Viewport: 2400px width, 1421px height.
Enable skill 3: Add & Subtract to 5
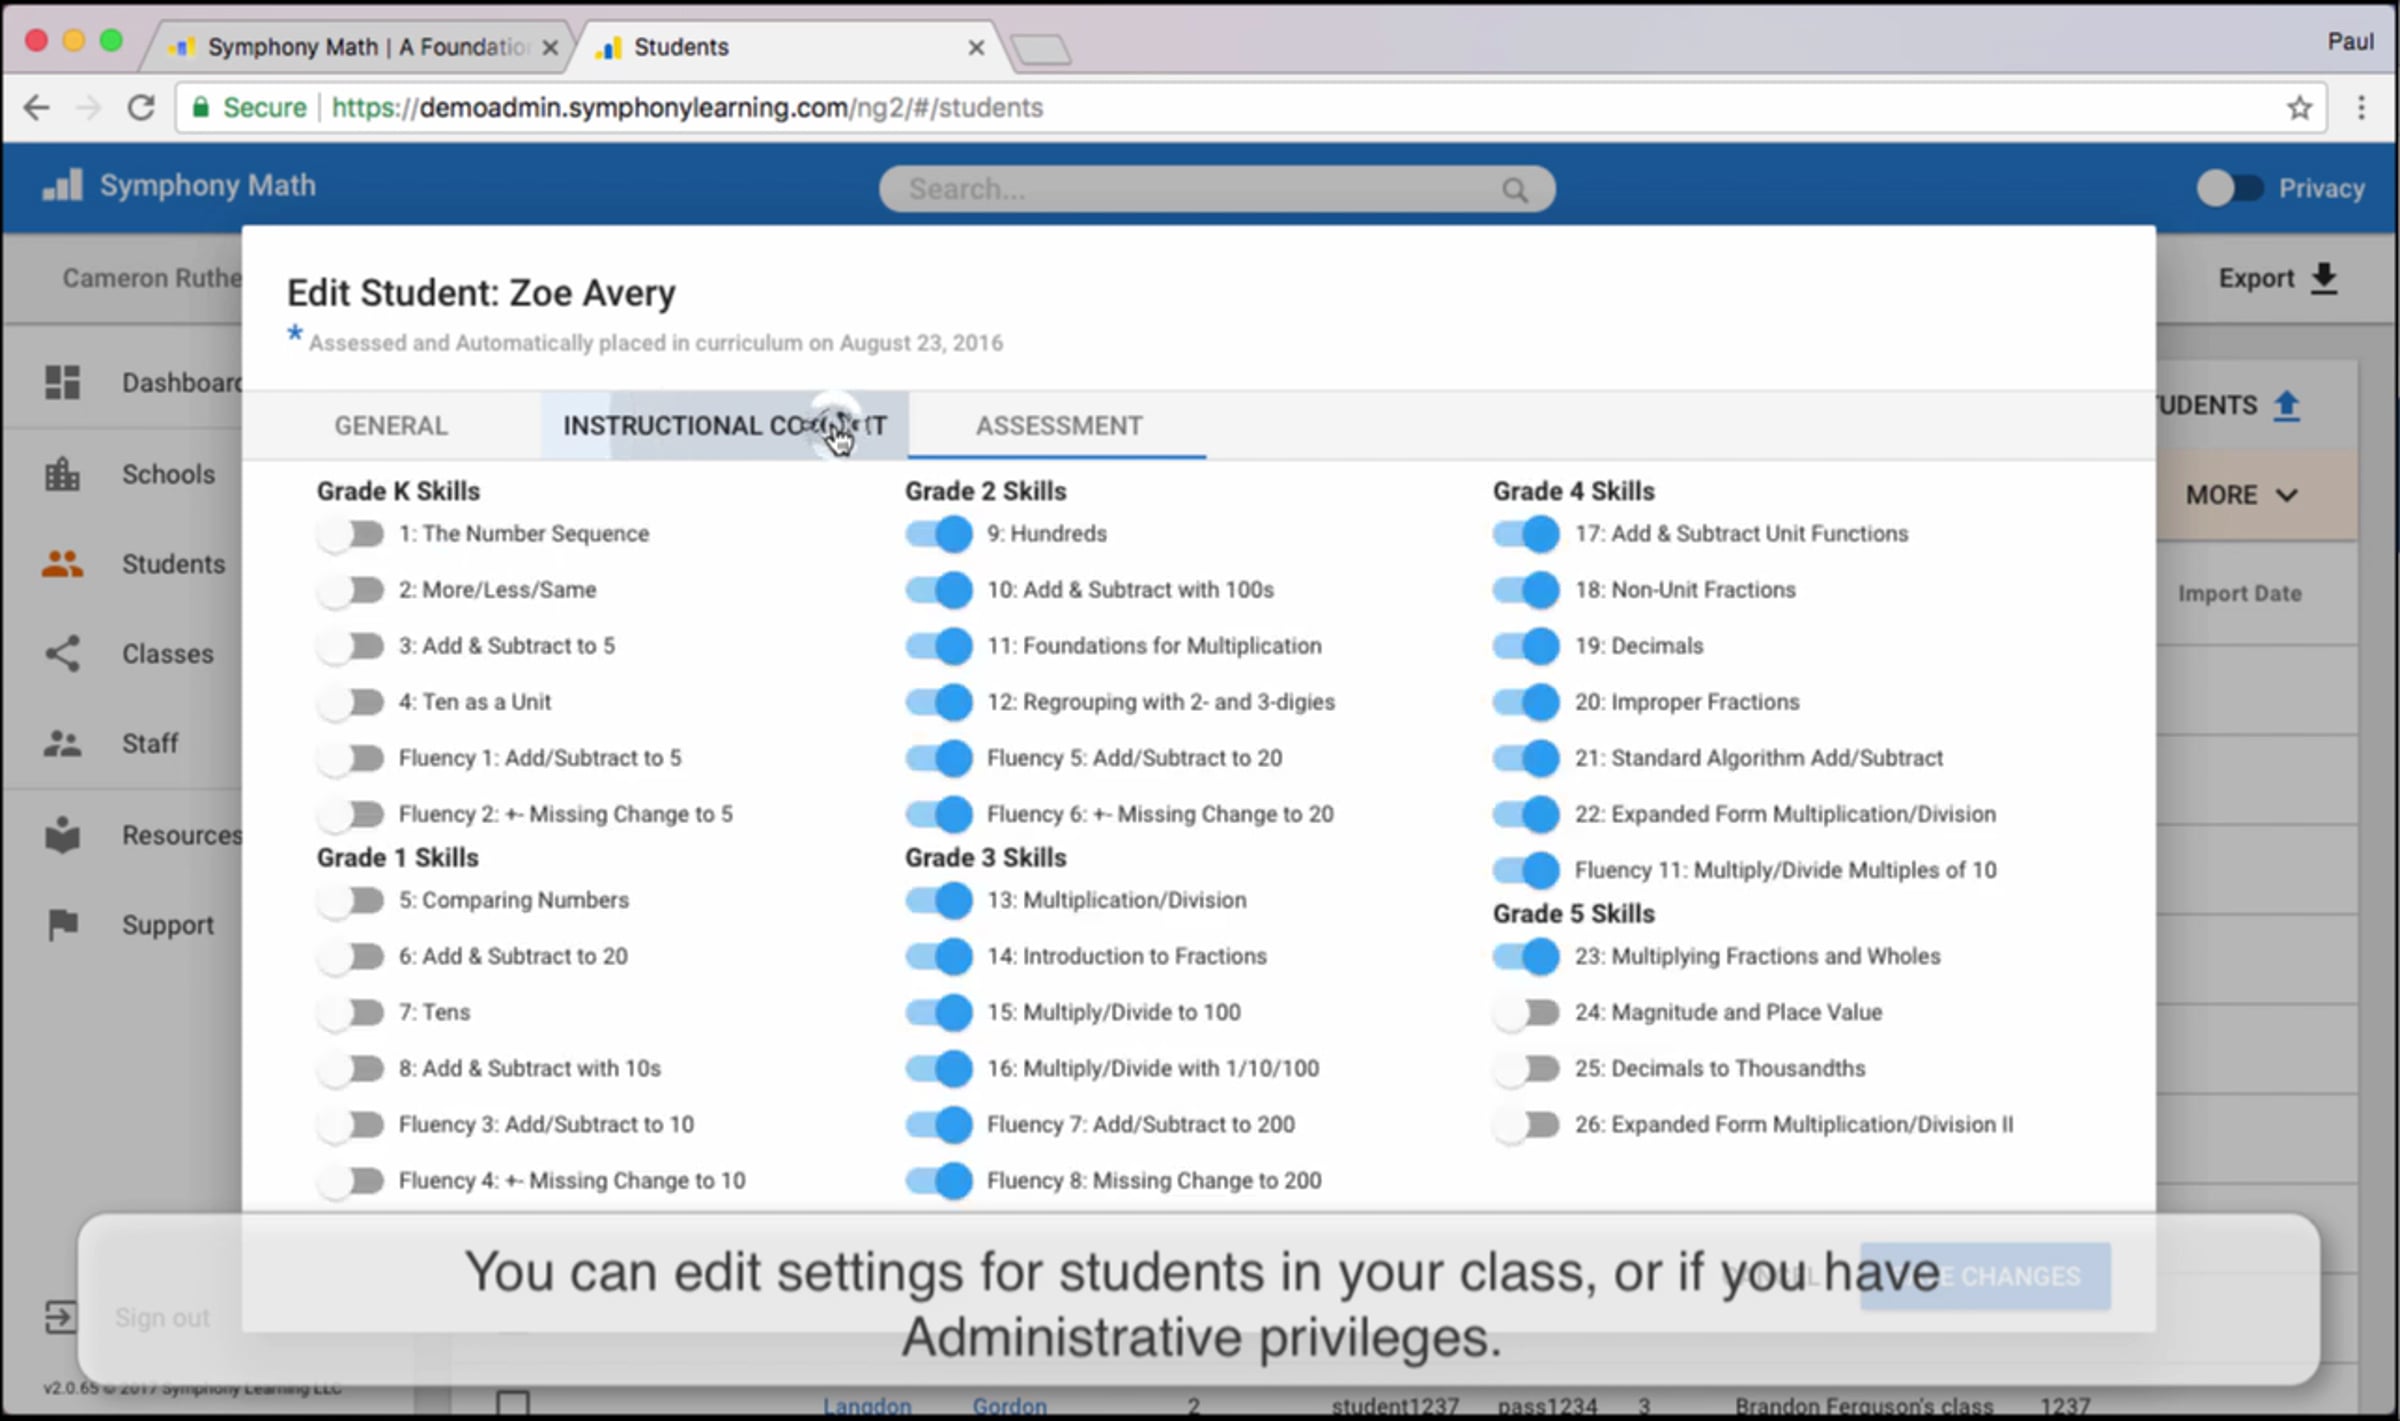[351, 646]
